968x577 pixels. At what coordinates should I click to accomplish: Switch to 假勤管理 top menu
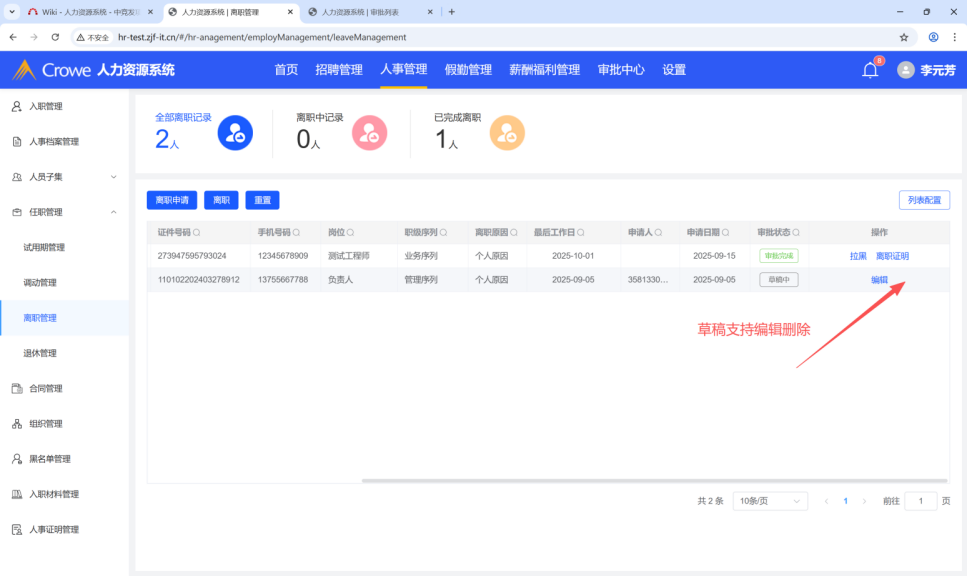[468, 70]
